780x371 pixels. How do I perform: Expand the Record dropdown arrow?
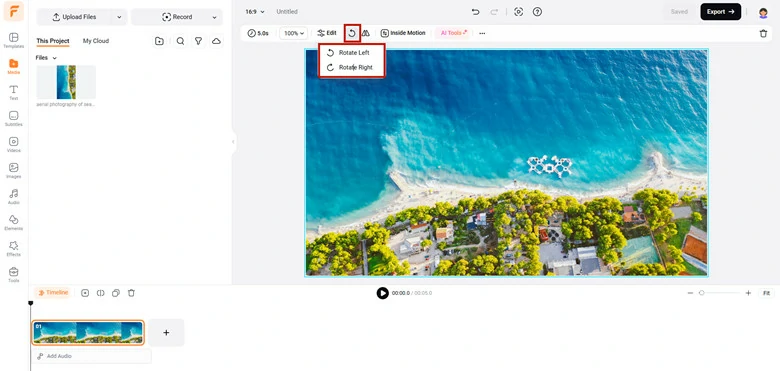tap(214, 17)
